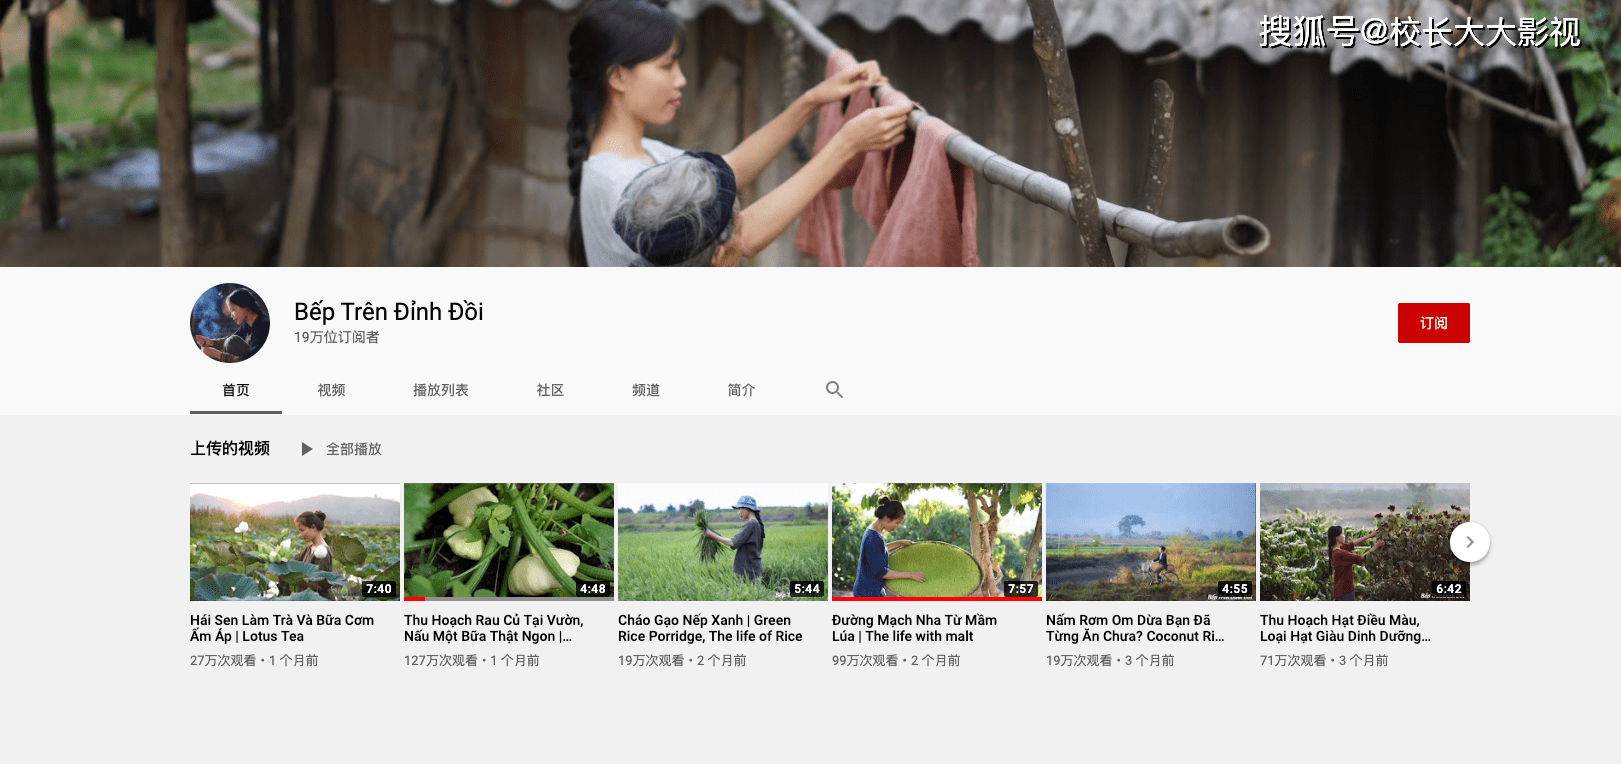Click the 全部播放 link
The image size is (1621, 764).
(x=354, y=449)
